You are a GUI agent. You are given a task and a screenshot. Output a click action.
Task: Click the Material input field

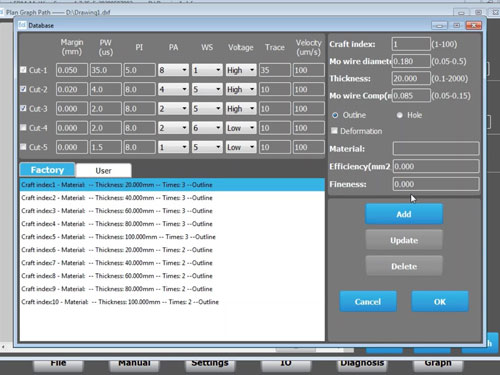tap(436, 149)
